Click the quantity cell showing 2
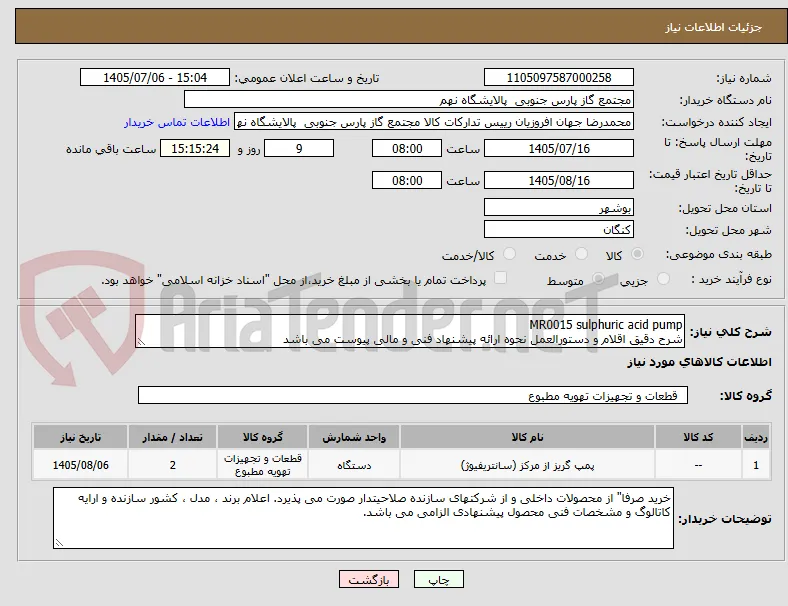 [x=172, y=465]
